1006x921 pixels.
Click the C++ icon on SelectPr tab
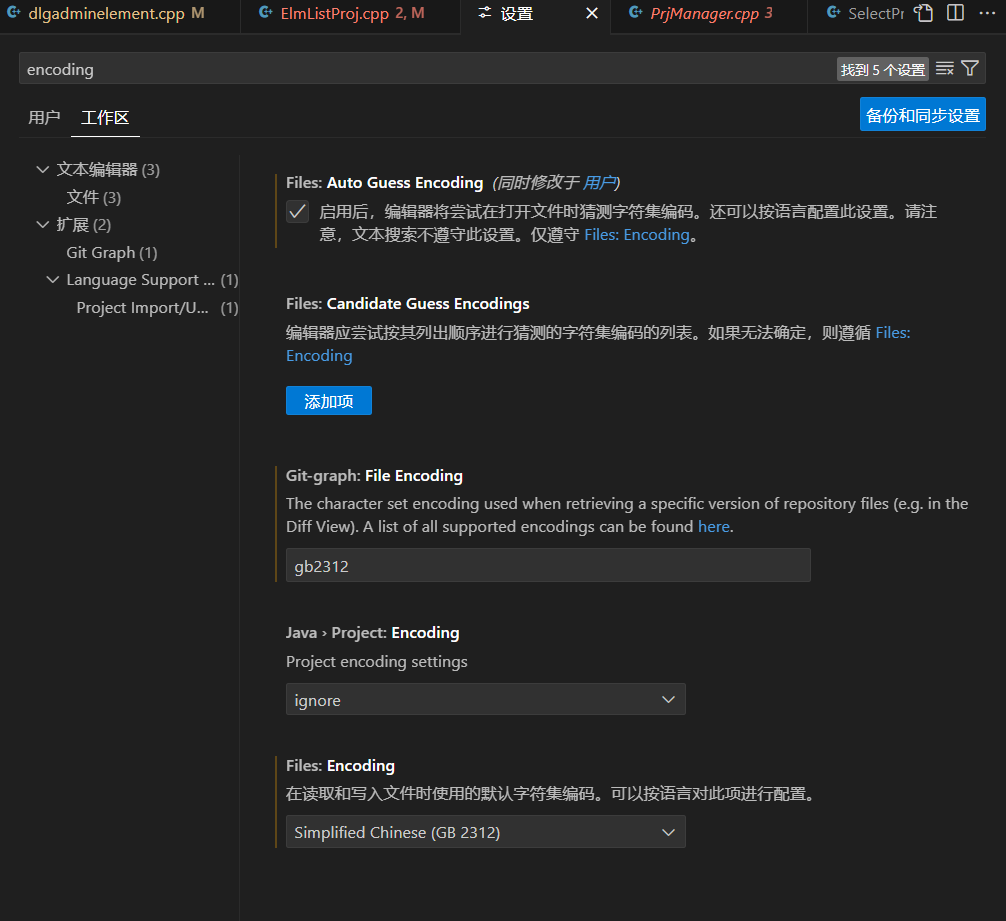(832, 13)
